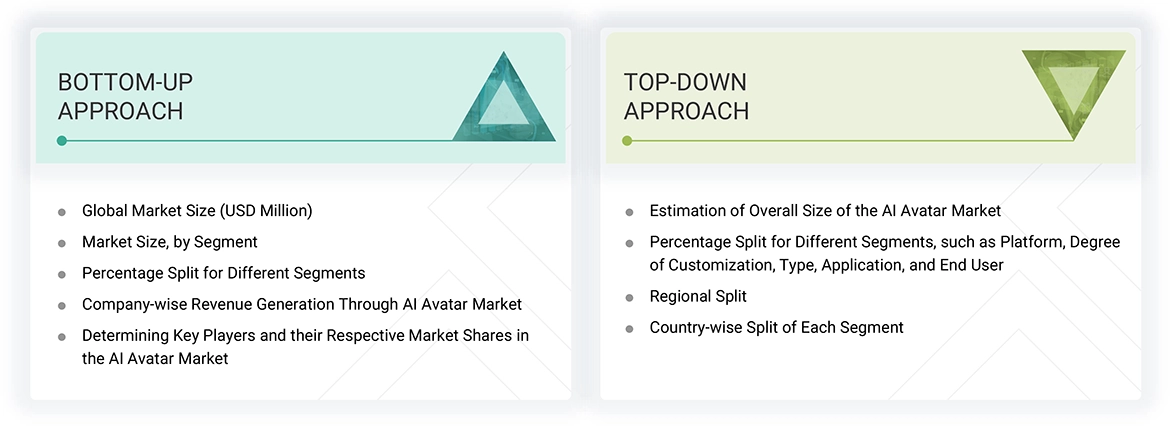Click bullet beside Market Size, by Segment
The height and width of the screenshot is (426, 1170).
62,243
